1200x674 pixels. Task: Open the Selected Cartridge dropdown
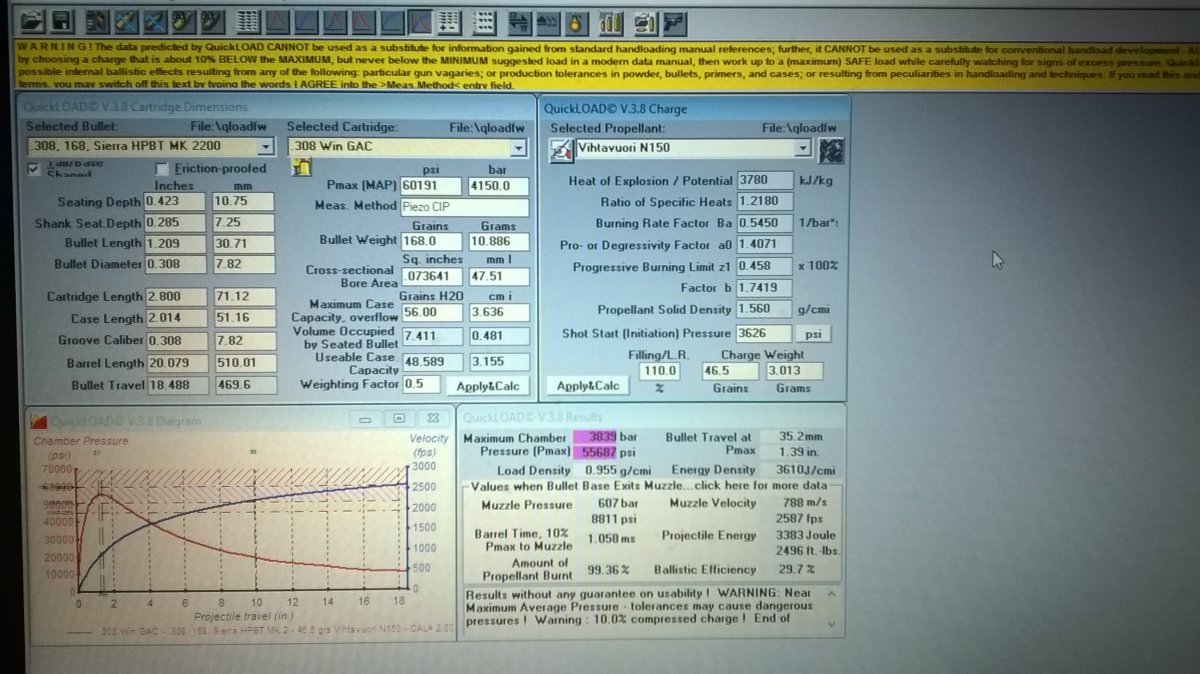[x=518, y=147]
